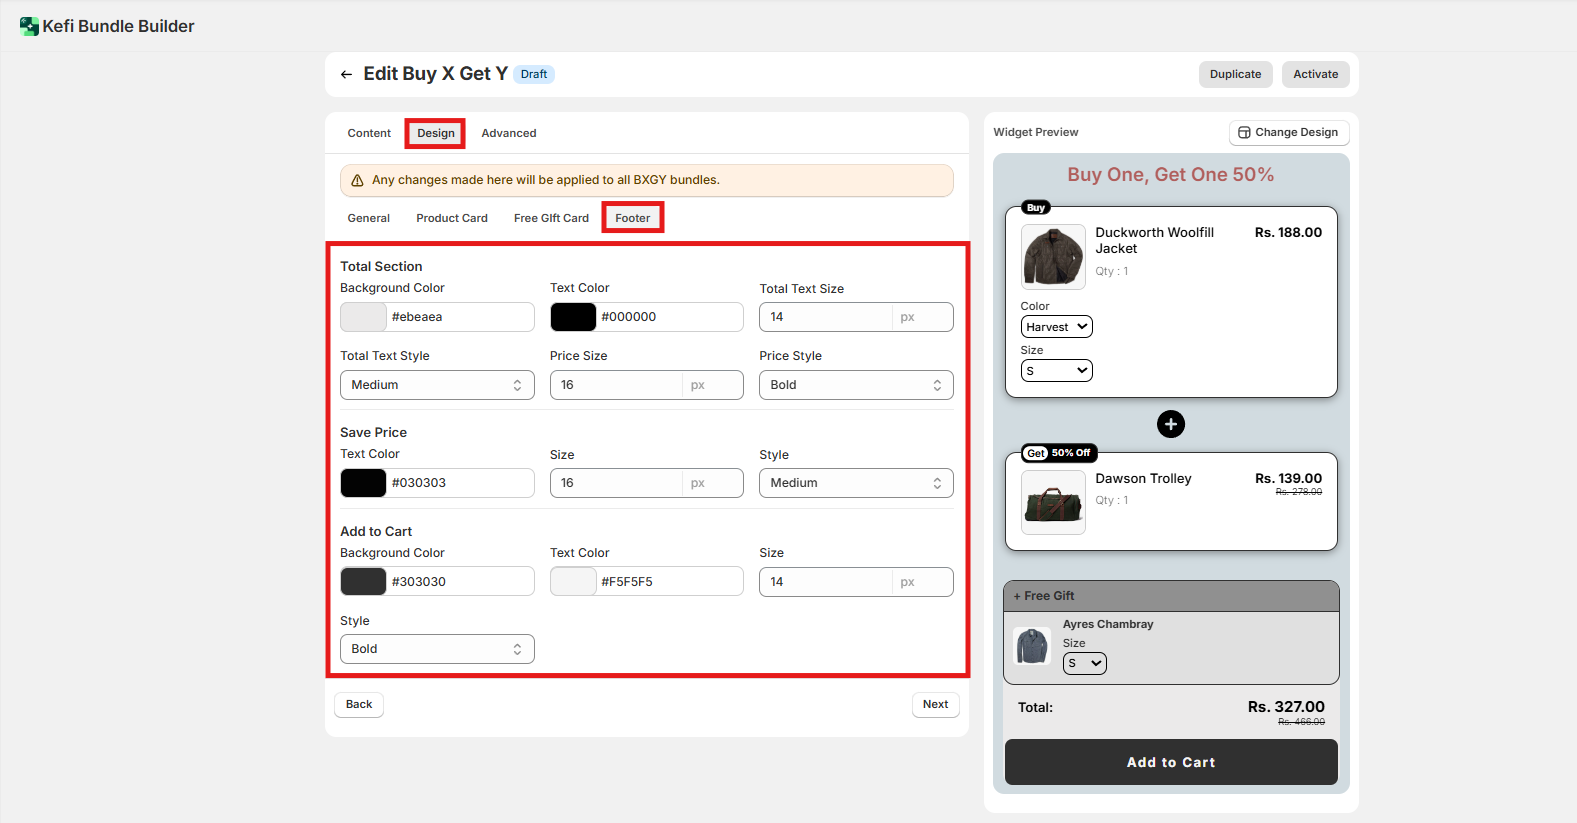
Task: Open the Free Gift Card sub-tab
Action: (551, 218)
